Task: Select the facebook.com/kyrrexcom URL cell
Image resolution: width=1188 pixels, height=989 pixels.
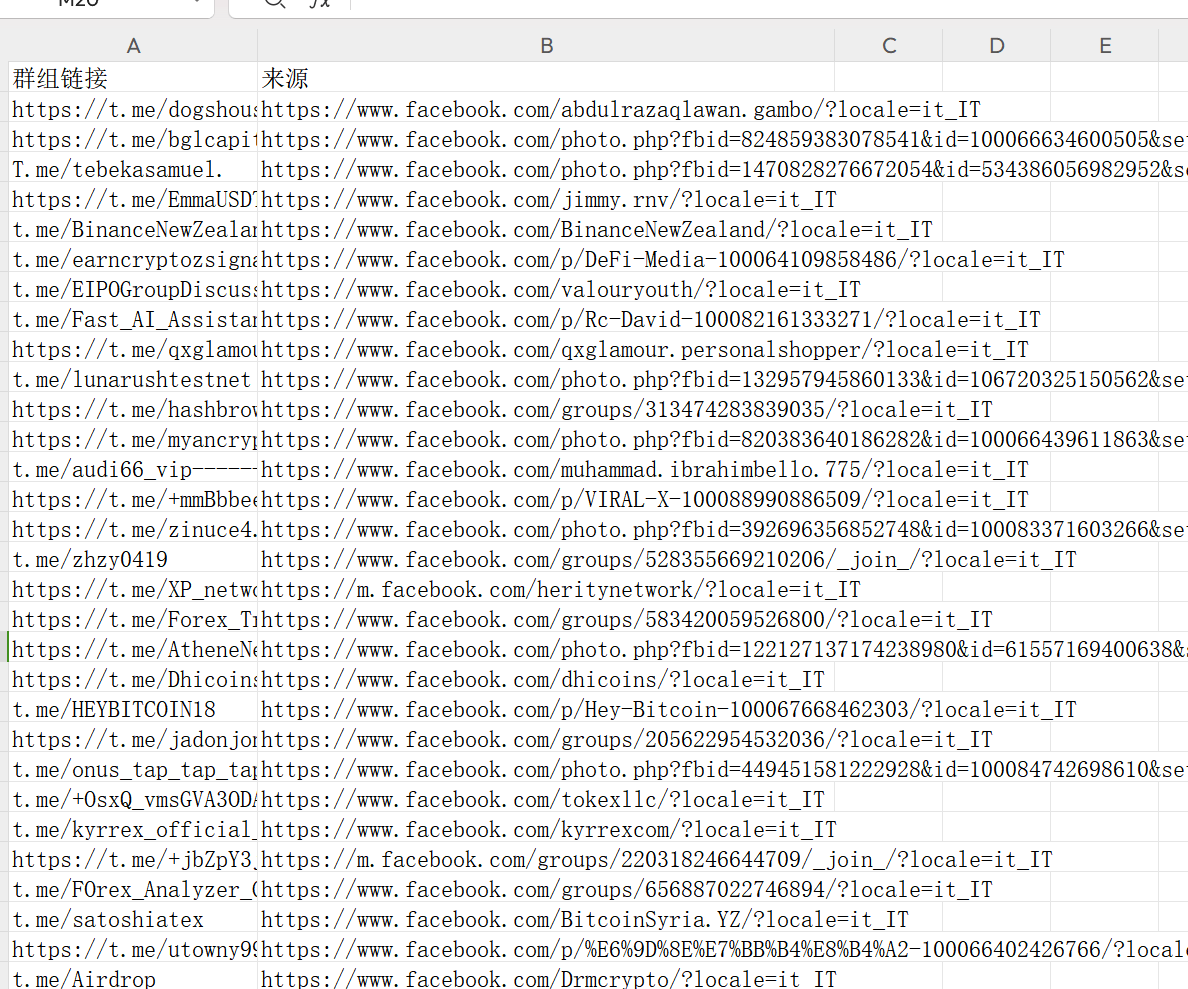Action: (546, 829)
